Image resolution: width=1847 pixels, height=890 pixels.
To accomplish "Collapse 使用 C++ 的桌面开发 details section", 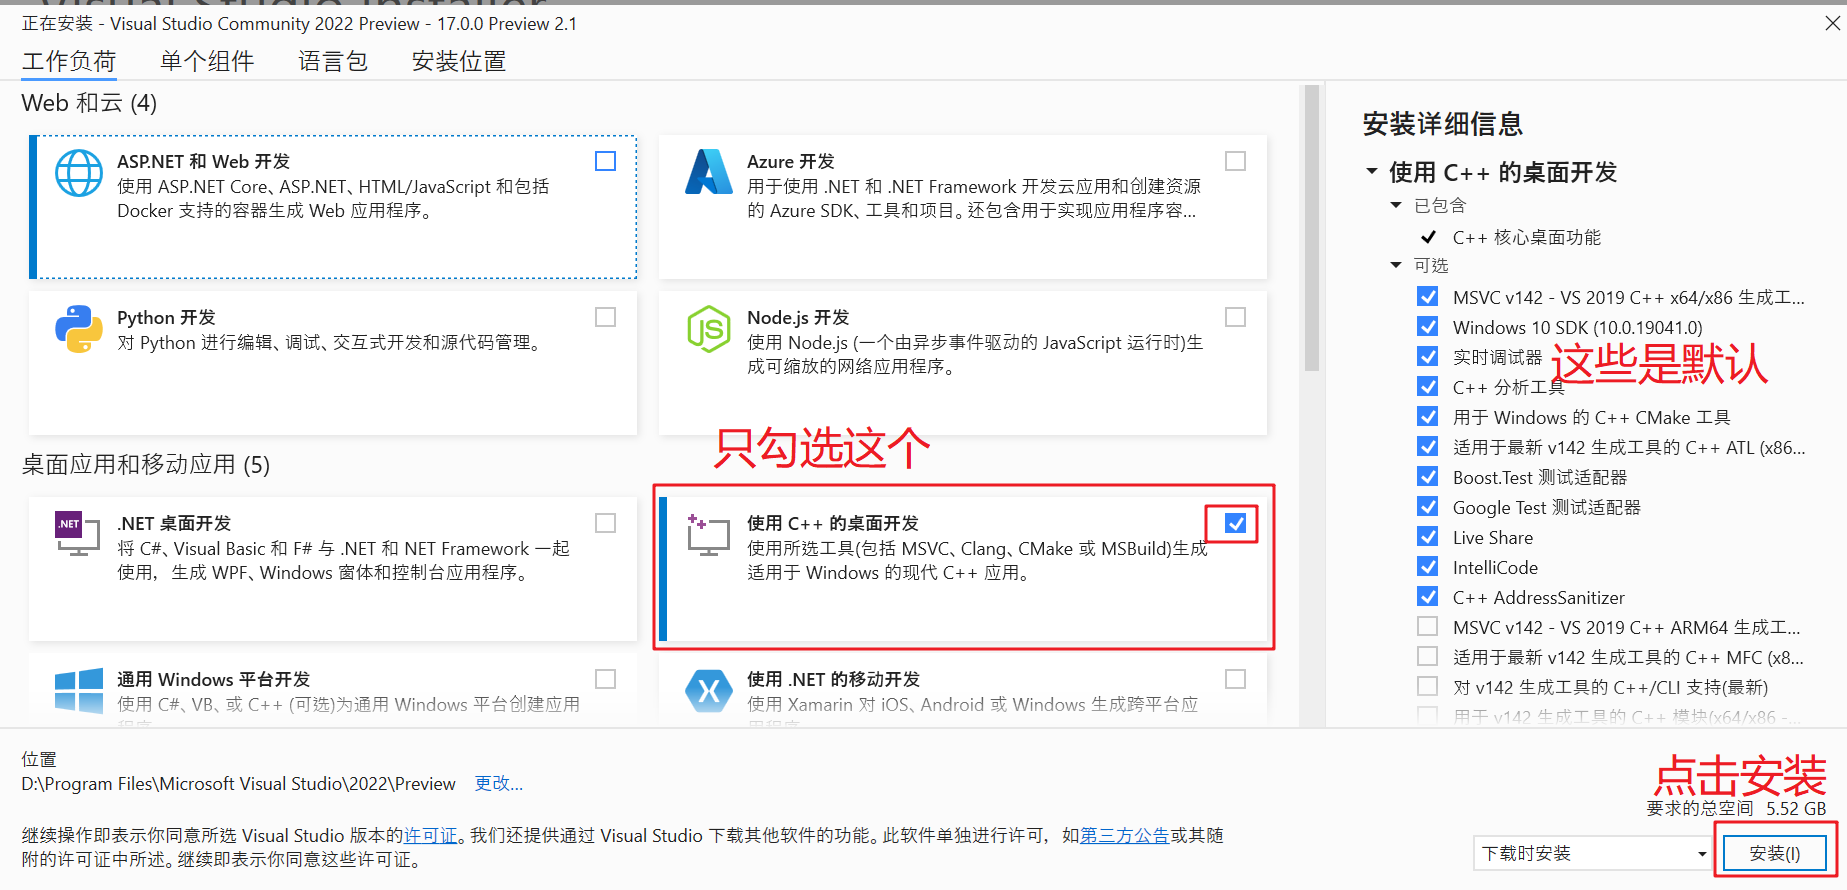I will point(1372,172).
